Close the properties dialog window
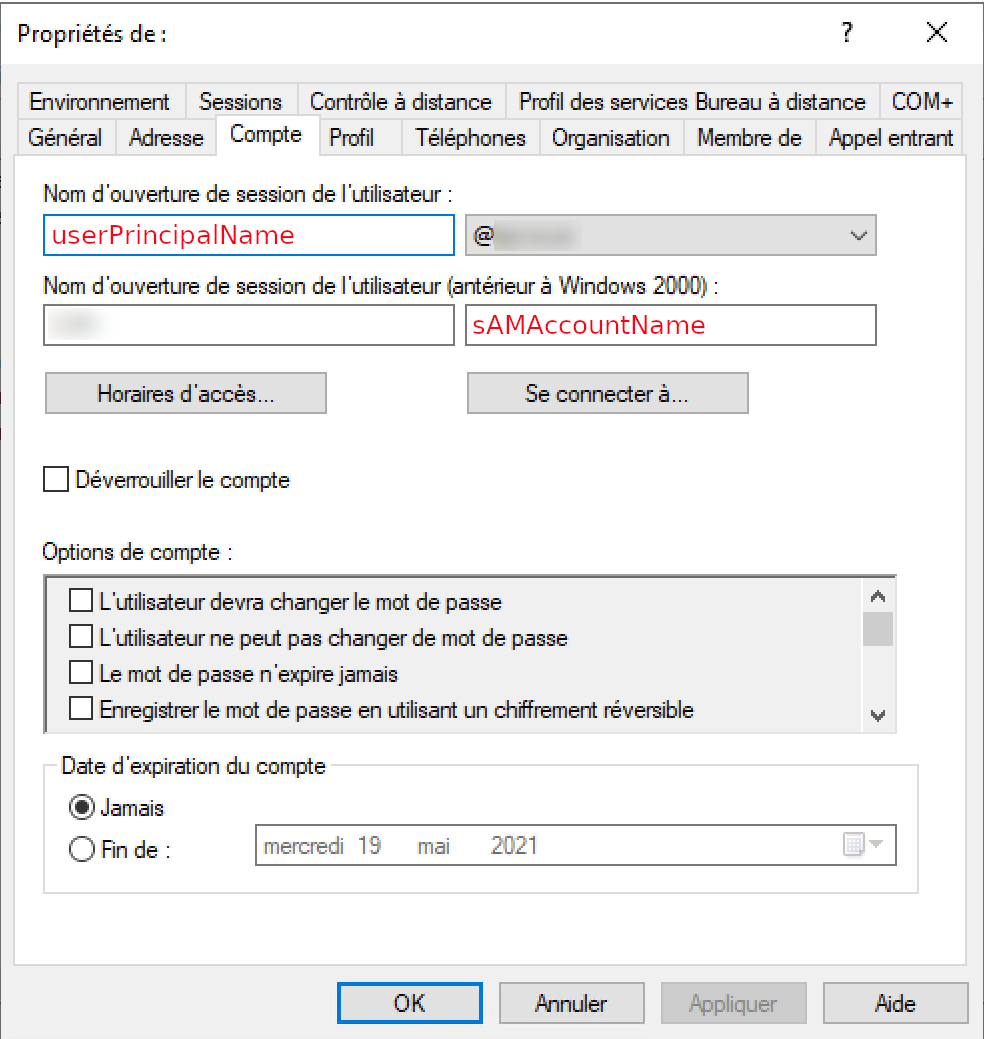The height and width of the screenshot is (1039, 984). [936, 33]
